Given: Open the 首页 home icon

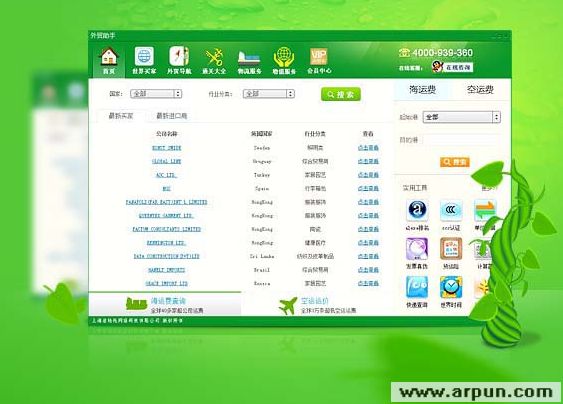Looking at the screenshot, I should [x=109, y=61].
